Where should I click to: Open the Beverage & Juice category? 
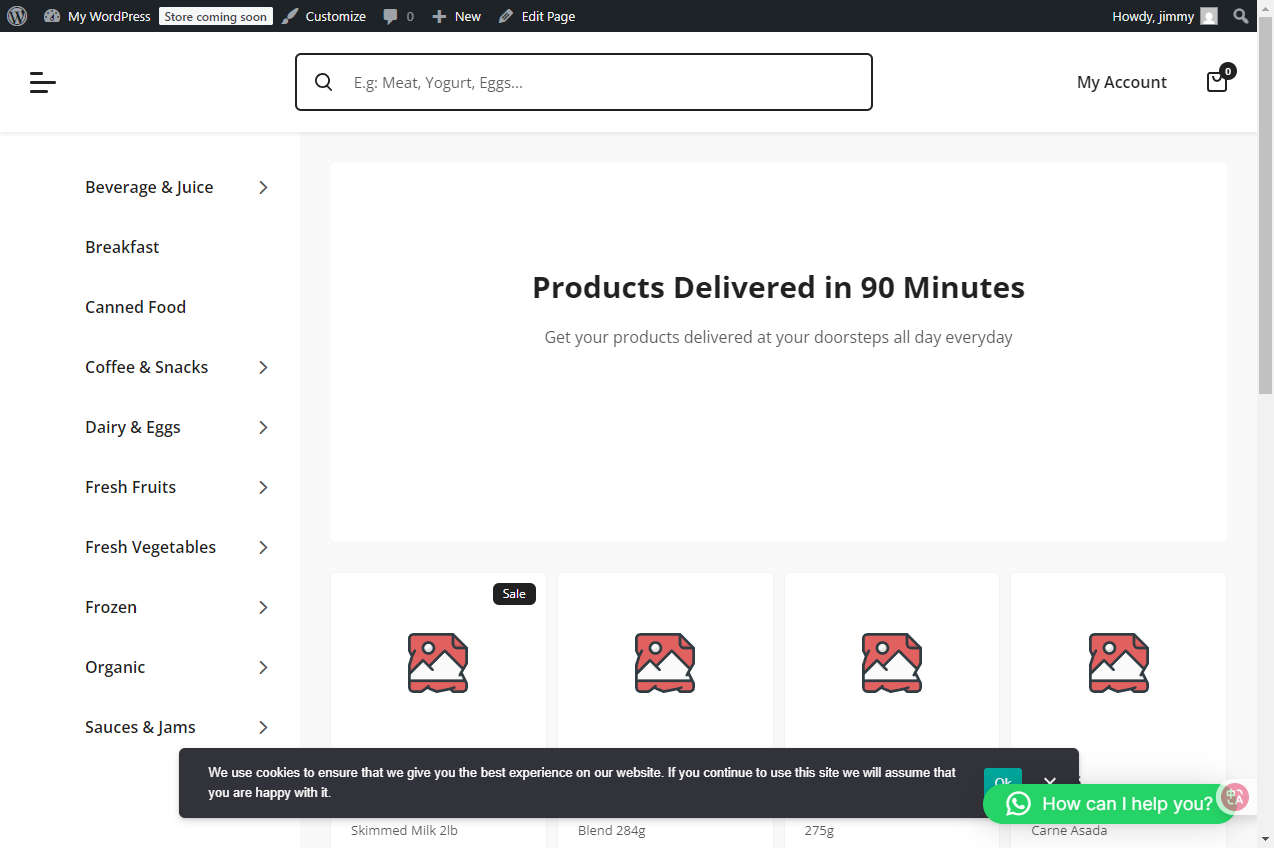(149, 187)
